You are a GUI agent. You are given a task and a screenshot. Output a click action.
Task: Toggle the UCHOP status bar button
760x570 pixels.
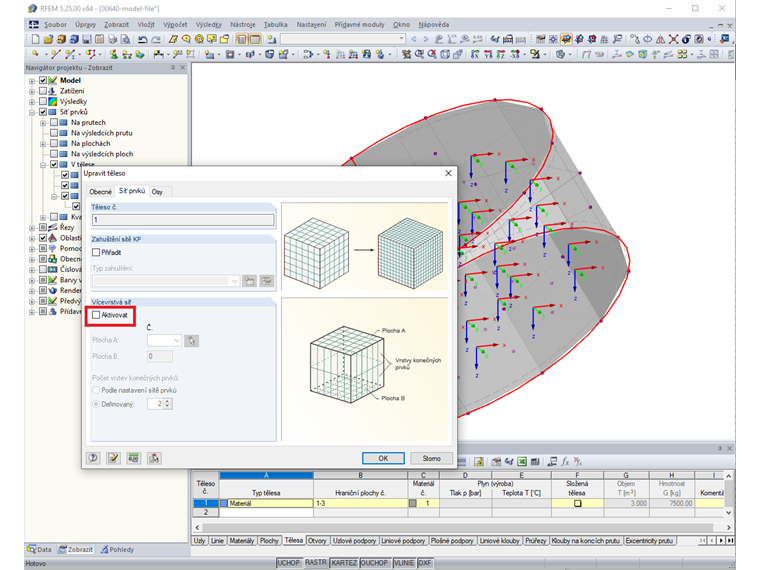coord(288,563)
